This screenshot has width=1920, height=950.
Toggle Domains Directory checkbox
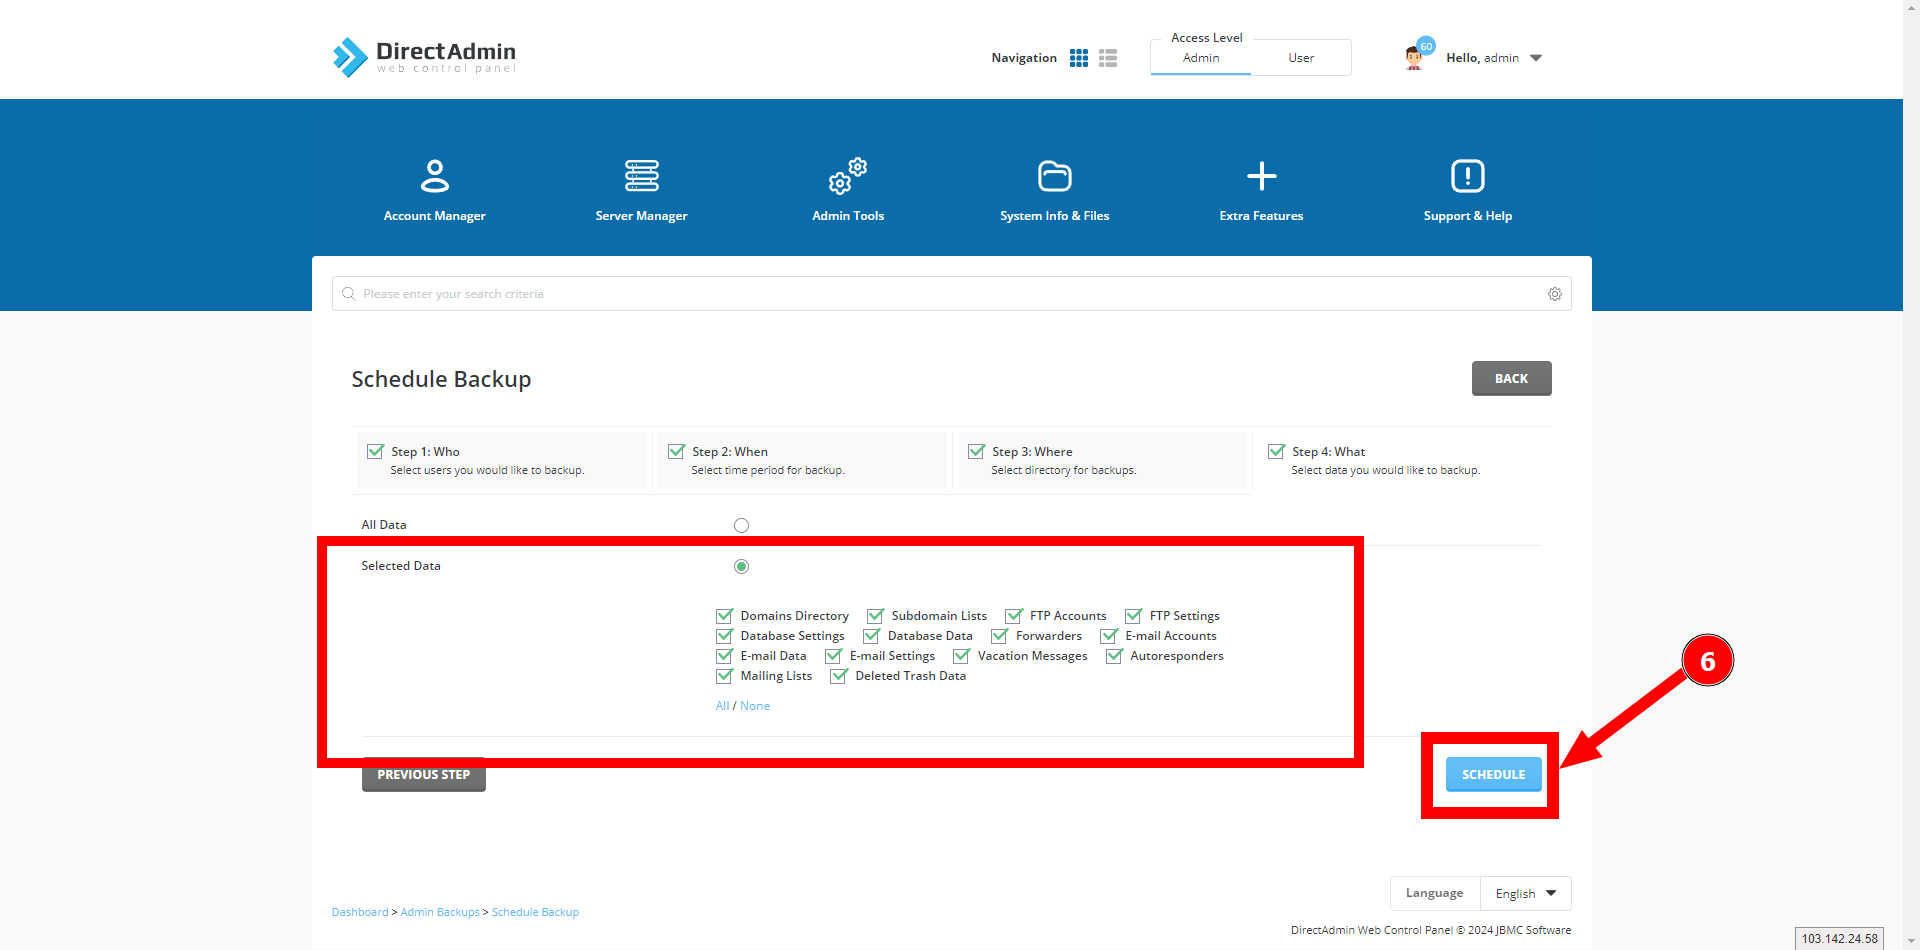(x=725, y=616)
